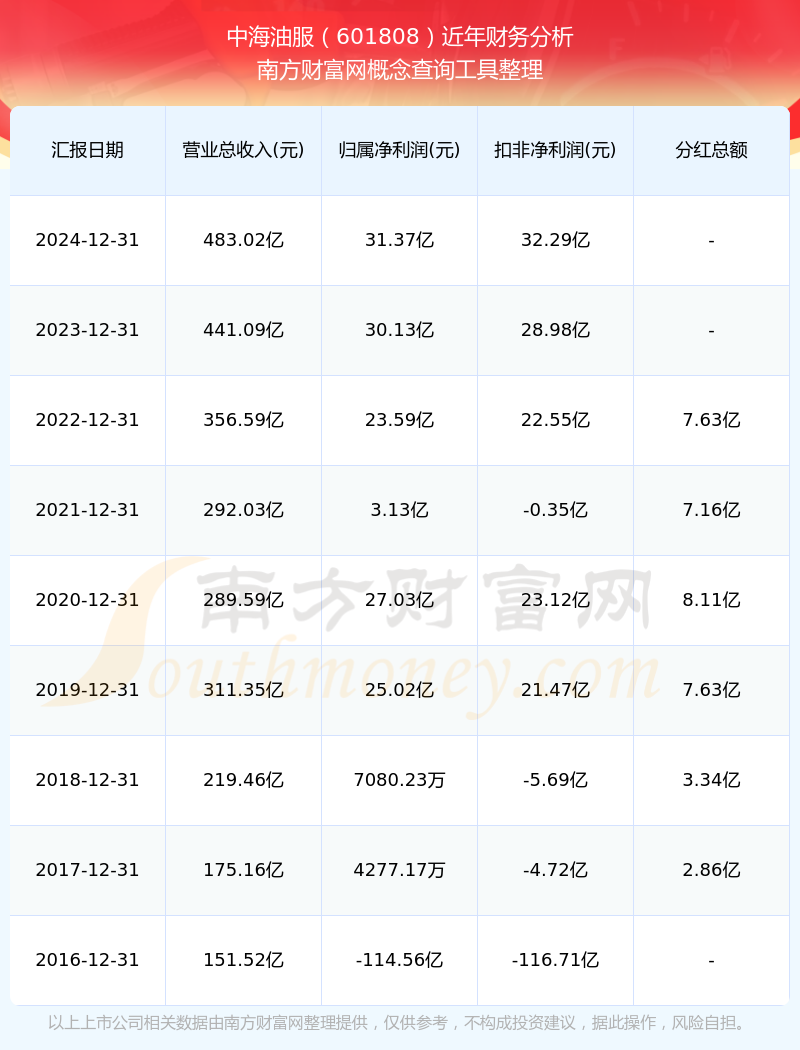Viewport: 800px width, 1050px height.
Task: Click revenue value 311.35亿
Action: click(x=244, y=690)
